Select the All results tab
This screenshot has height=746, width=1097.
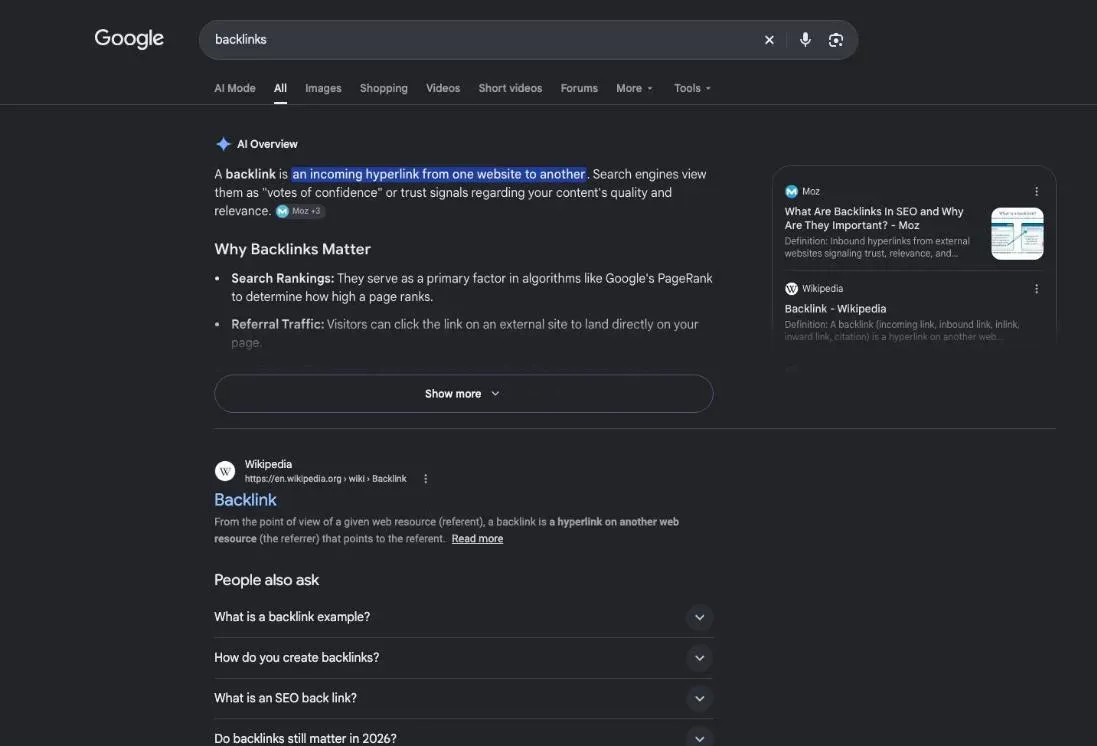point(280,88)
